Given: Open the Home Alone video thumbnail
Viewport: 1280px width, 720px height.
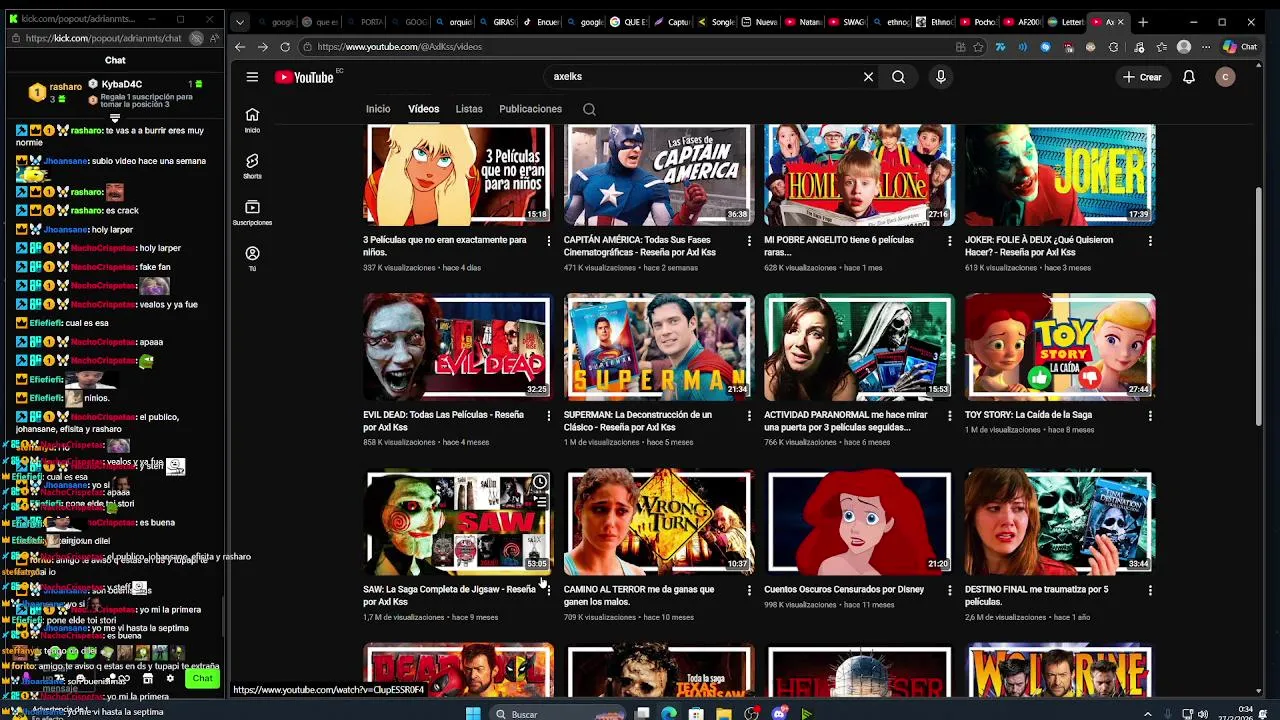Looking at the screenshot, I should point(859,174).
